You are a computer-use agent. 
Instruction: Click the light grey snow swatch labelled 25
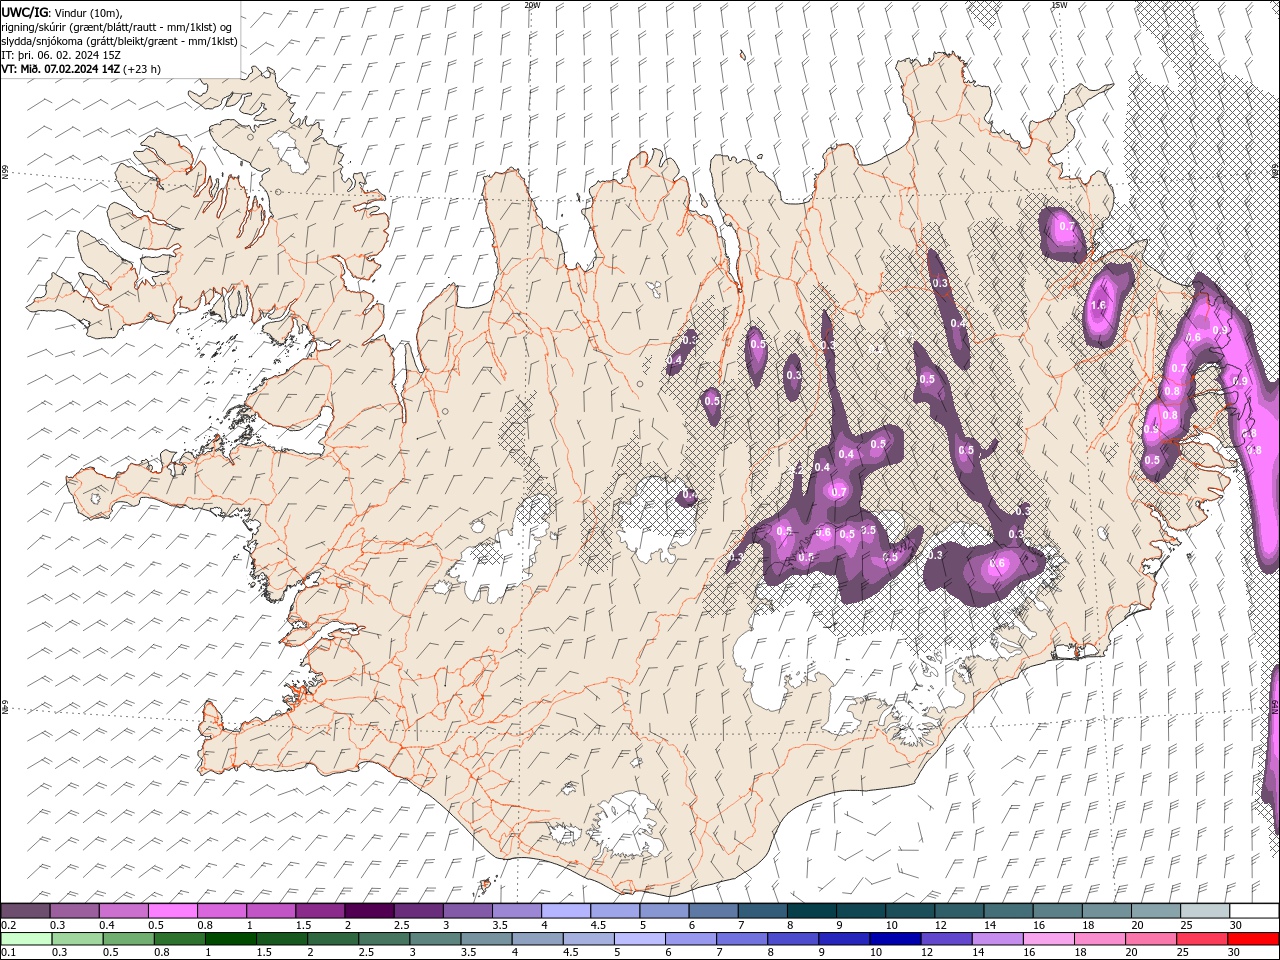1204,911
